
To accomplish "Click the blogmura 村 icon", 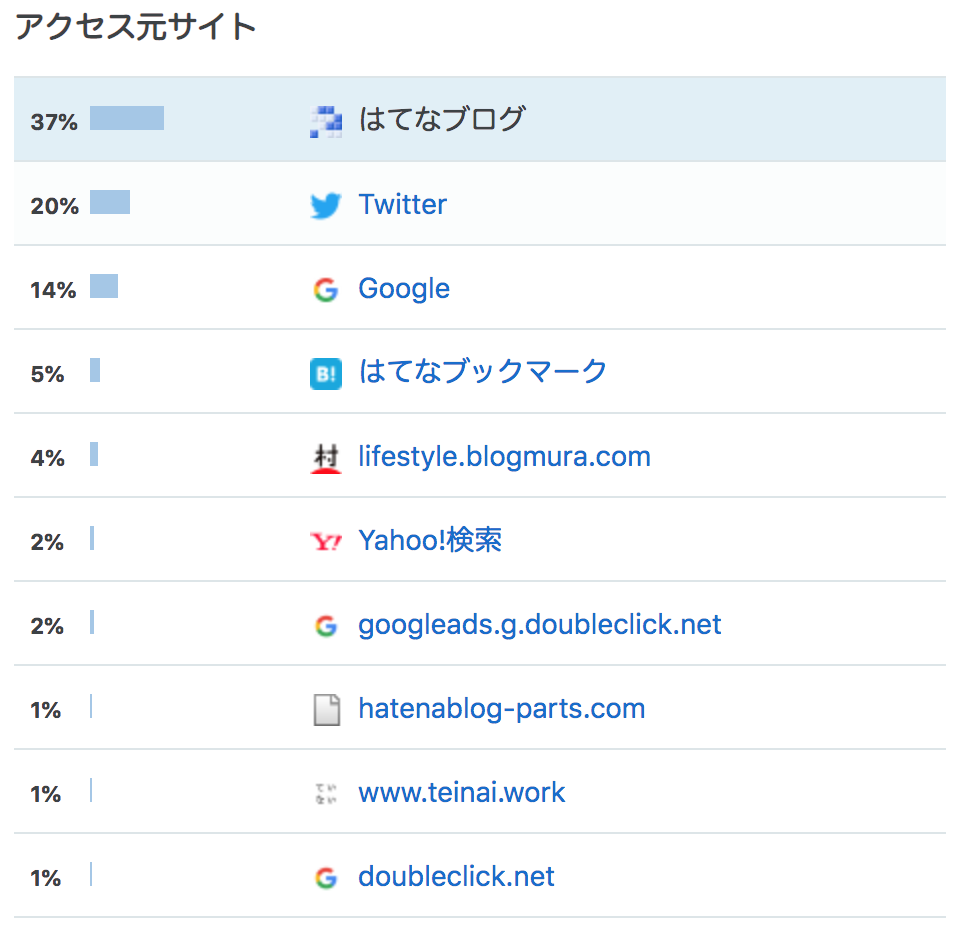I will pos(326,458).
